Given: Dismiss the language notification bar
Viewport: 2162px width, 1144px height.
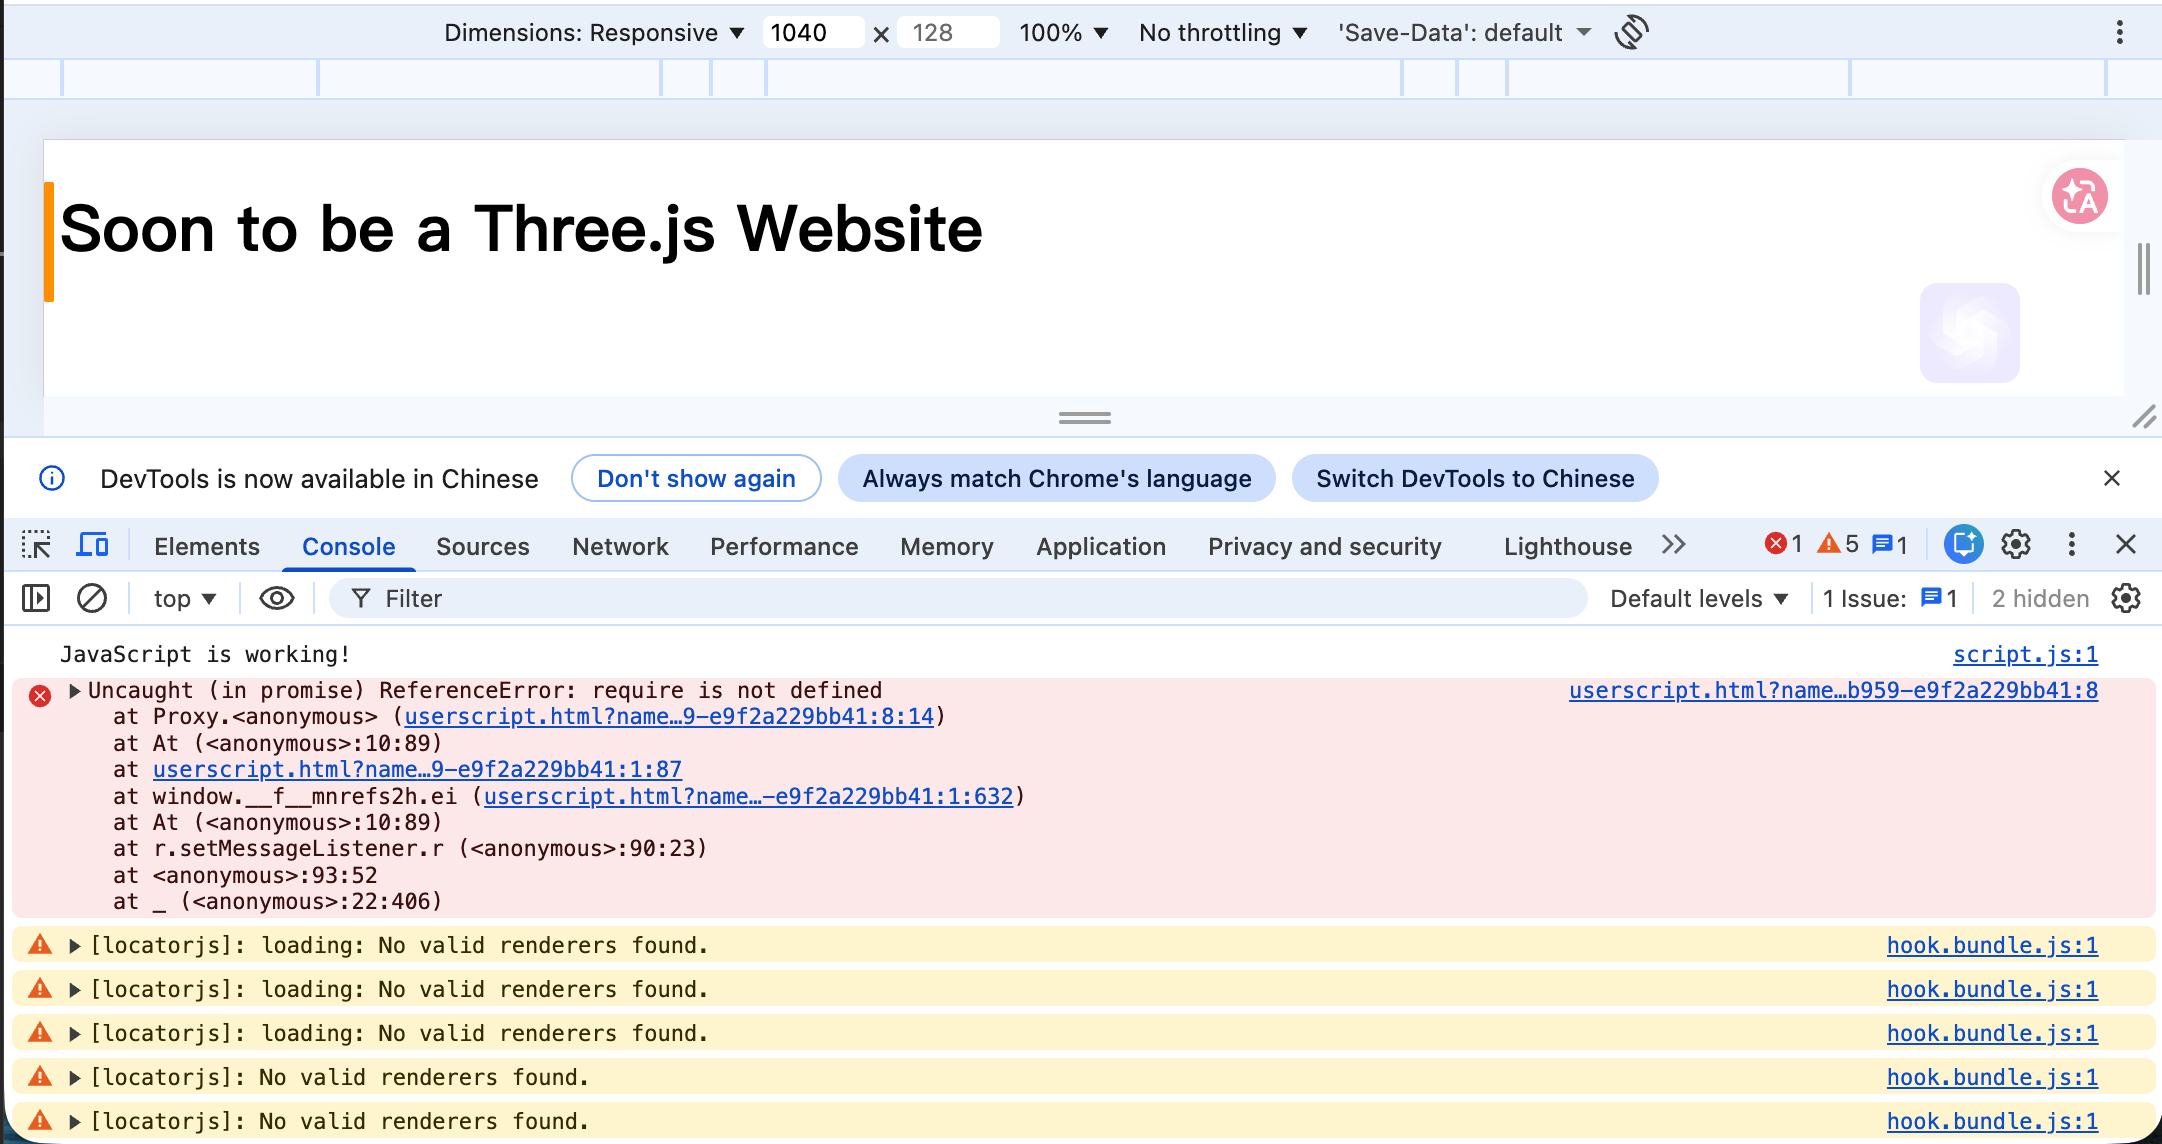Looking at the screenshot, I should click(2112, 478).
